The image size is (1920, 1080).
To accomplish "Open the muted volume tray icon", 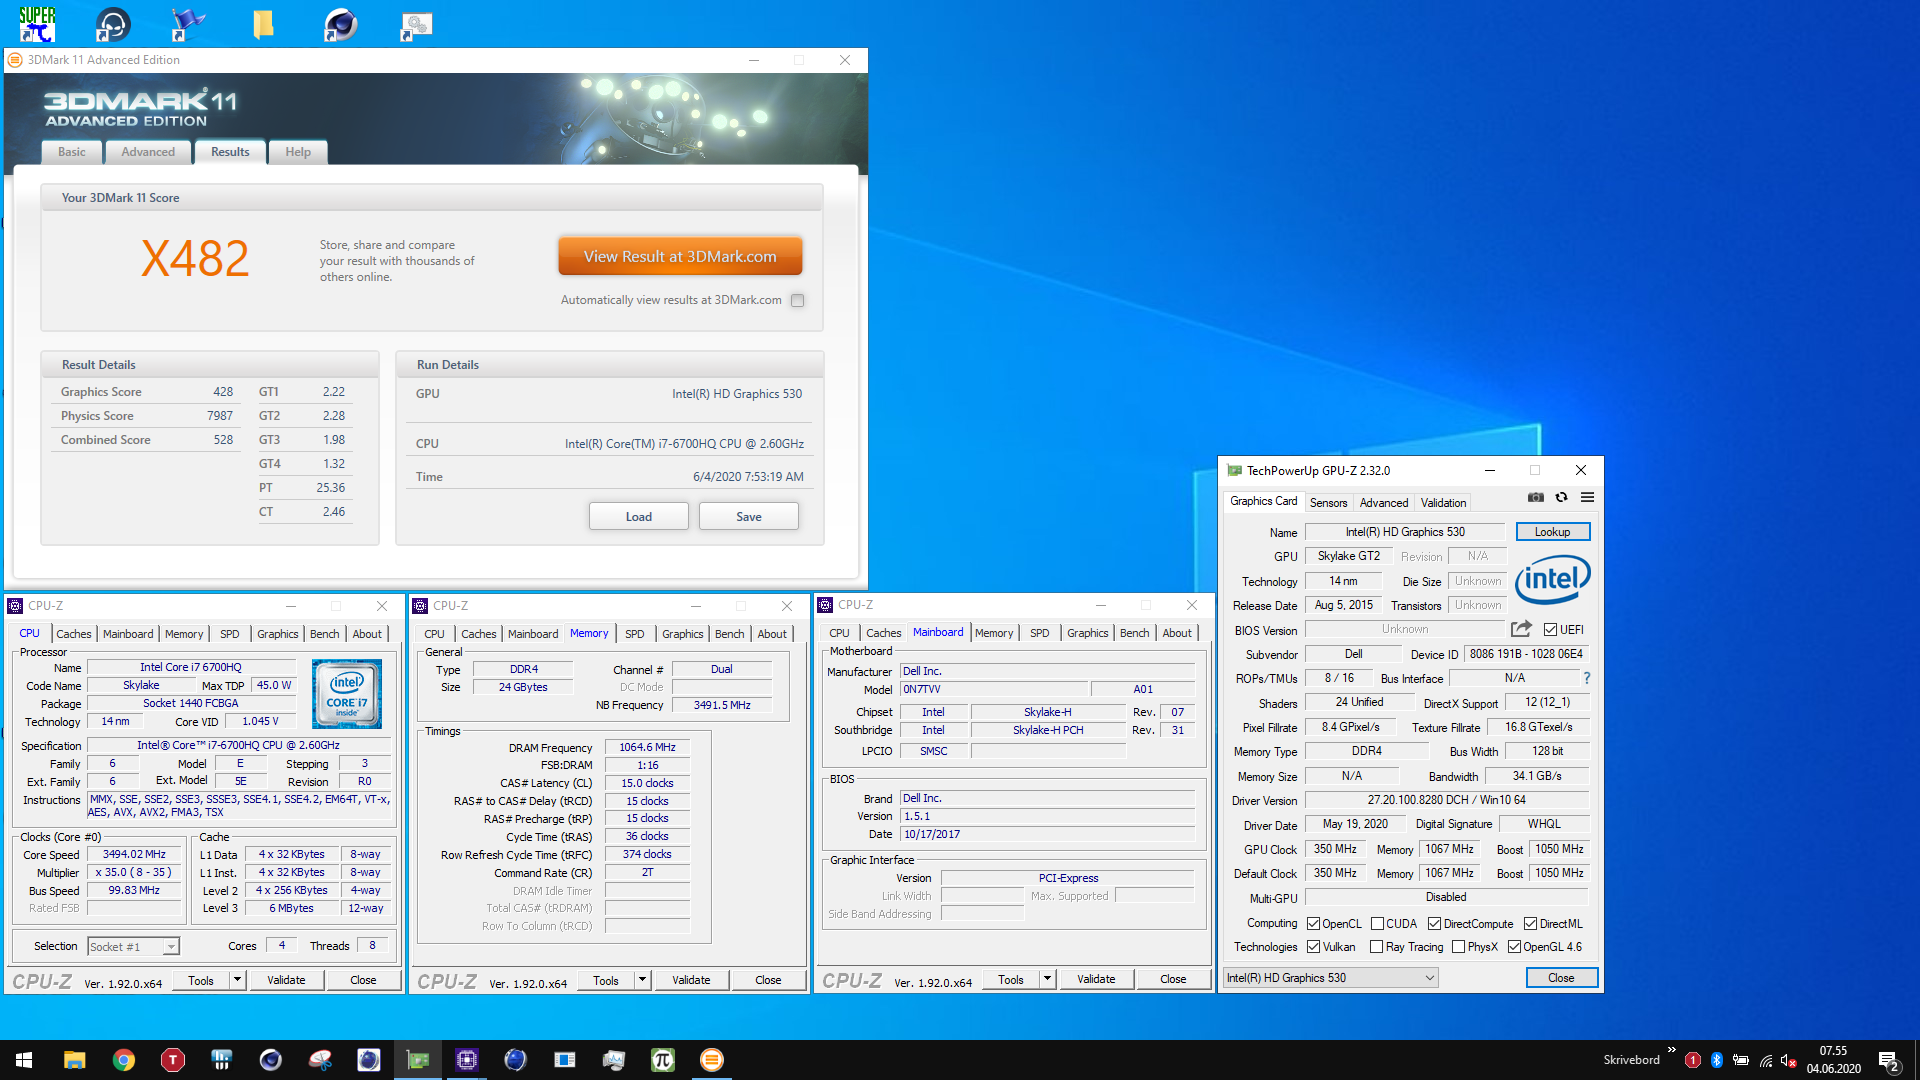I will point(1789,1060).
